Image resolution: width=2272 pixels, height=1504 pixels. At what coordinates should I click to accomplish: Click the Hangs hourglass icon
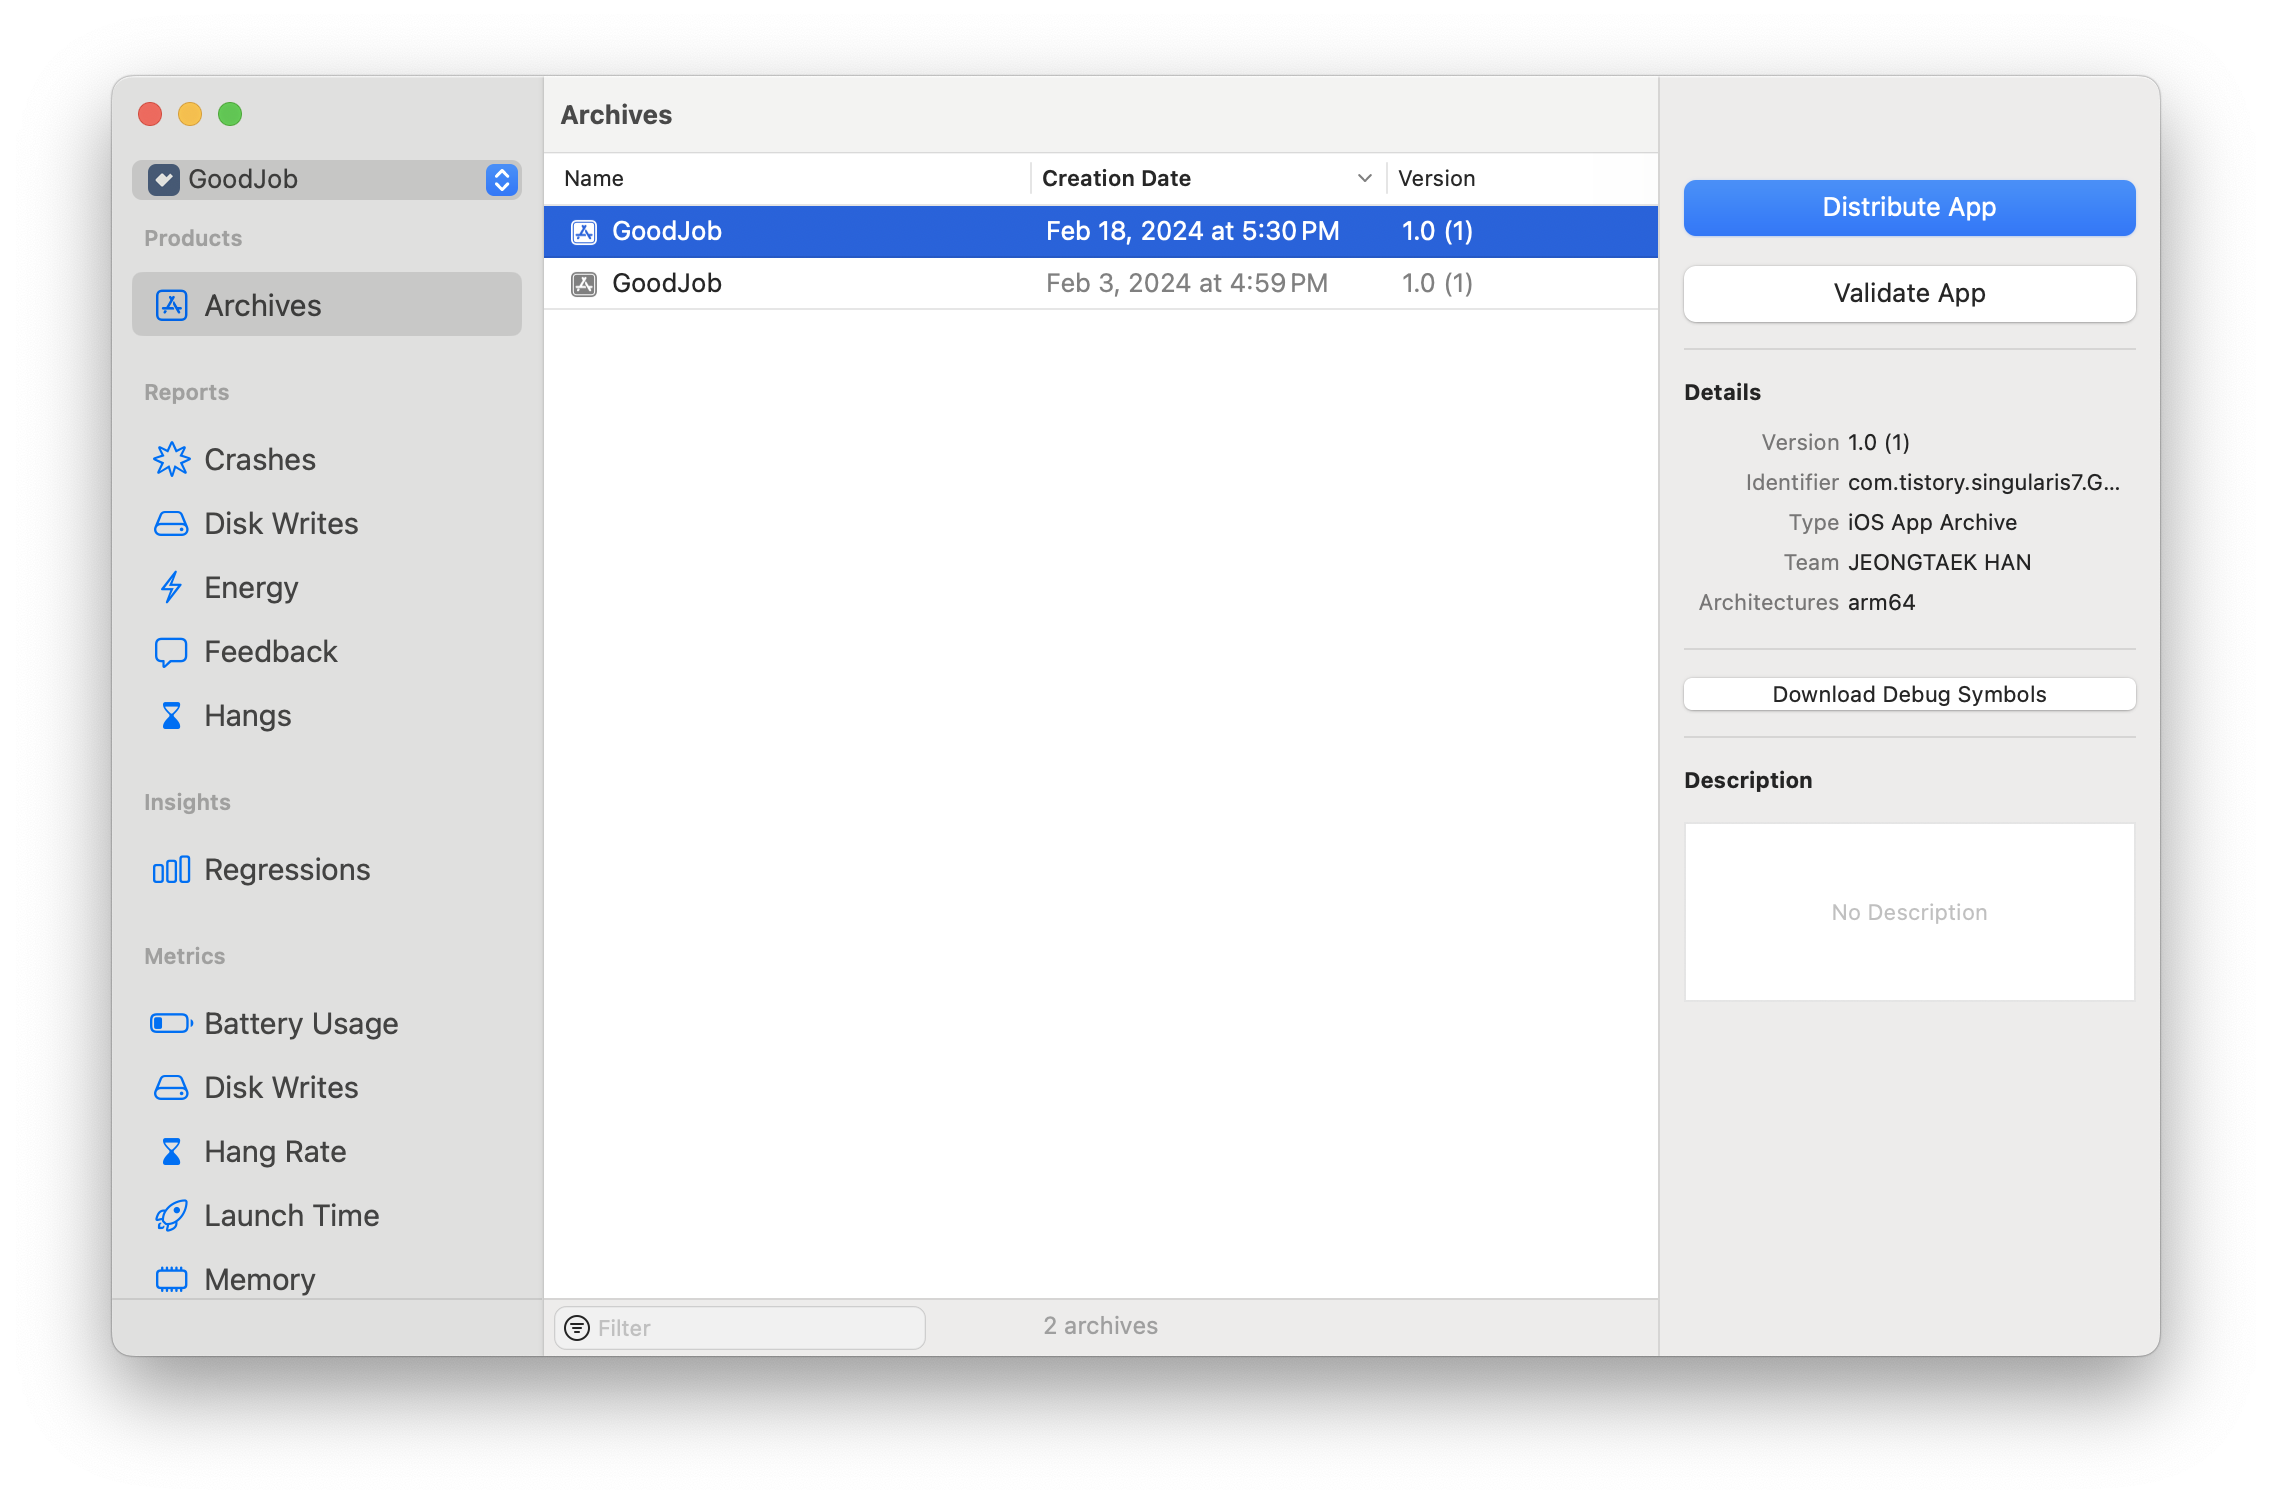coord(171,715)
